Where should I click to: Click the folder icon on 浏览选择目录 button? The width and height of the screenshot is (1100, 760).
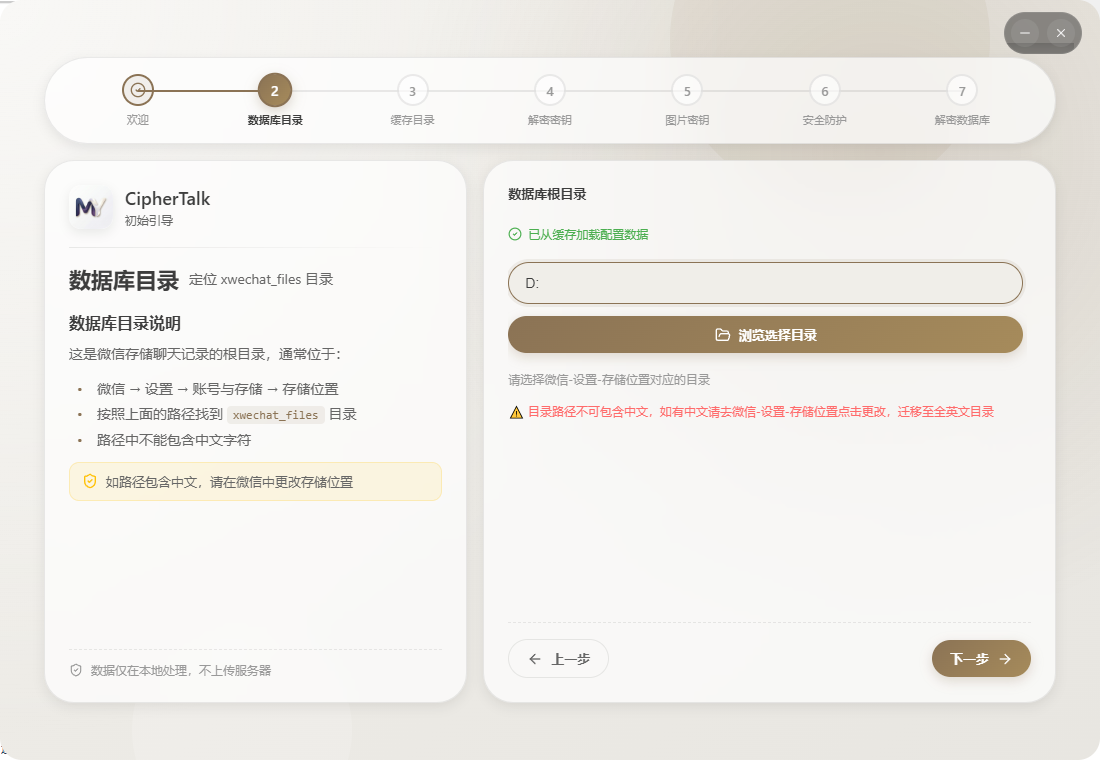coord(723,334)
